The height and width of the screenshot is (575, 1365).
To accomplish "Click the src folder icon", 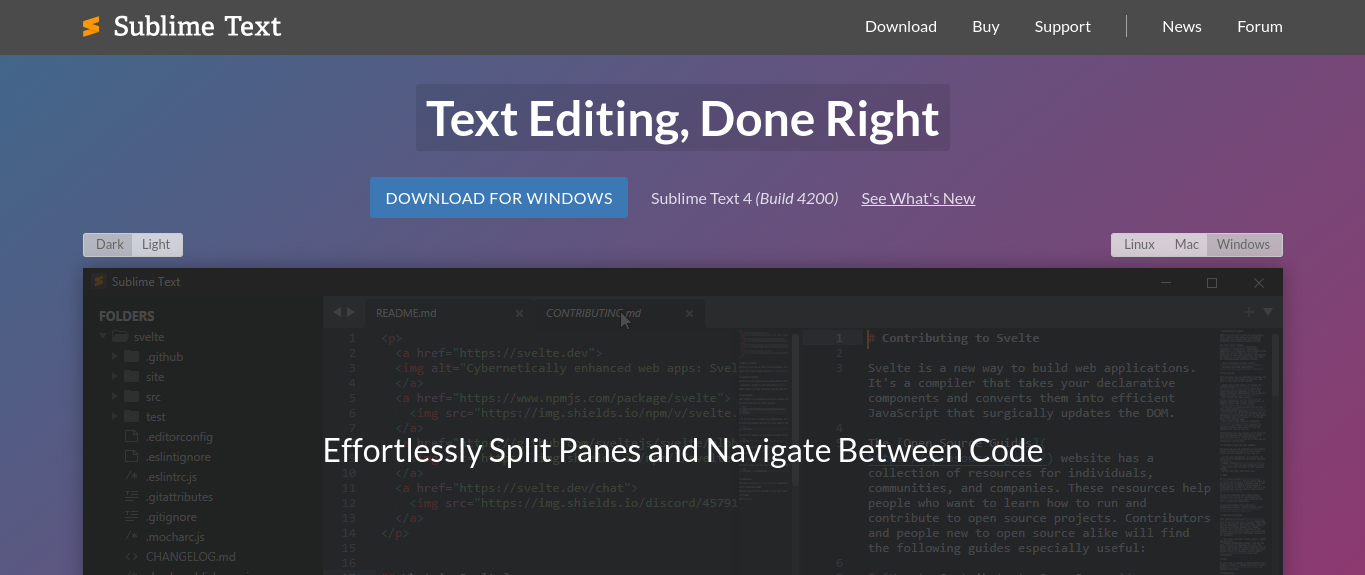I will (131, 397).
